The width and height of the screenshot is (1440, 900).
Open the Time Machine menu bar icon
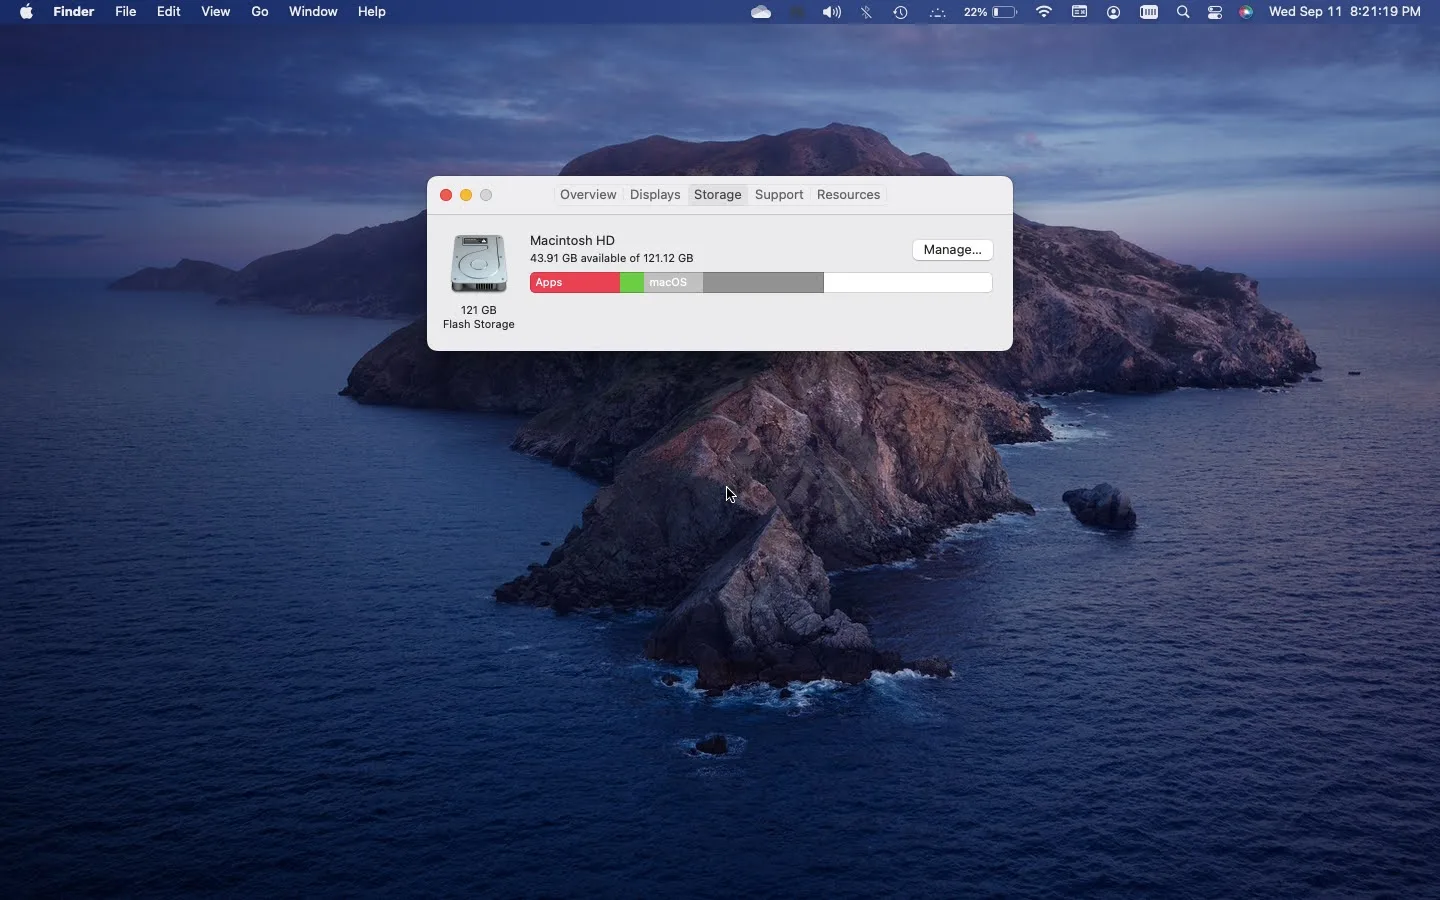(899, 12)
